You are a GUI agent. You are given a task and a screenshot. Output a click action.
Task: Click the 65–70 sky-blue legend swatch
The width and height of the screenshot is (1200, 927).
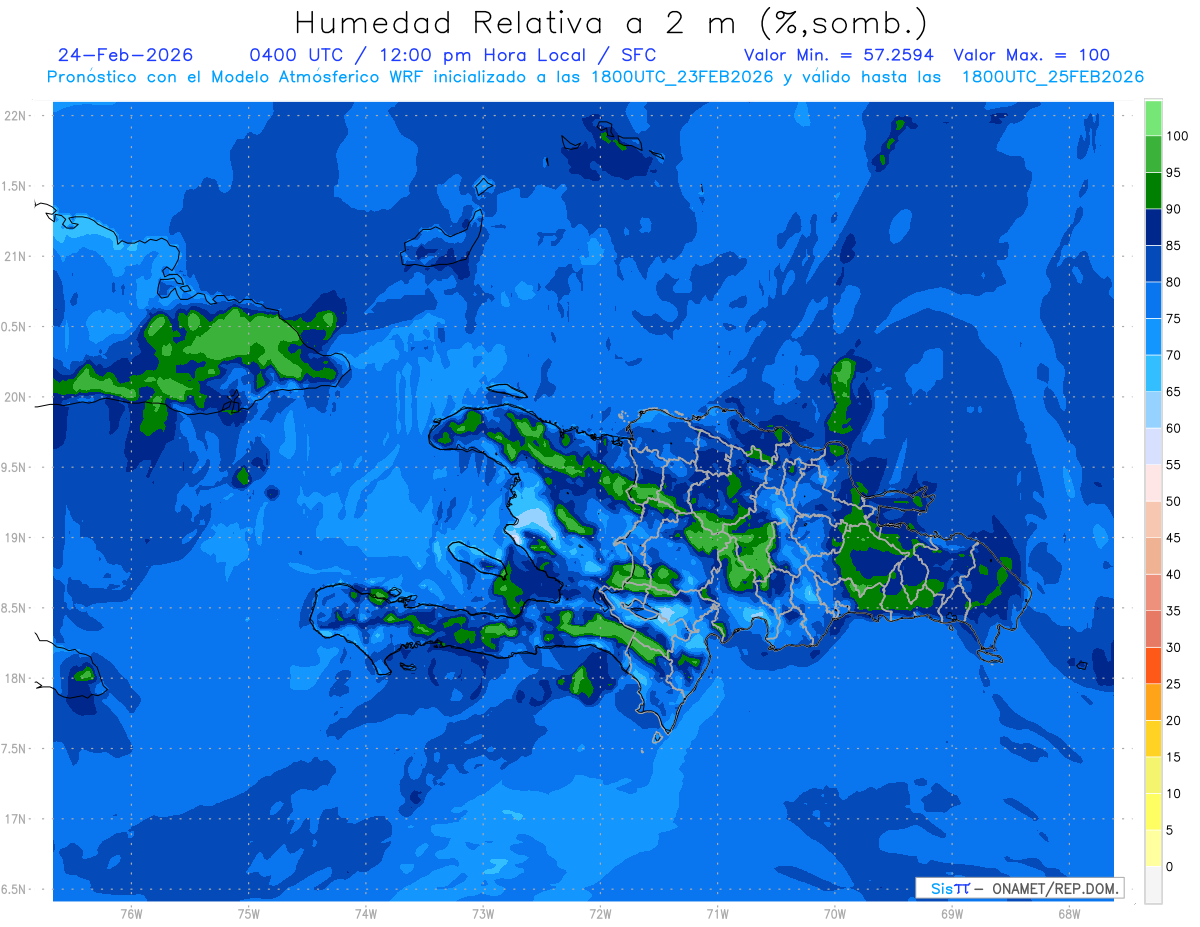[x=1153, y=374]
